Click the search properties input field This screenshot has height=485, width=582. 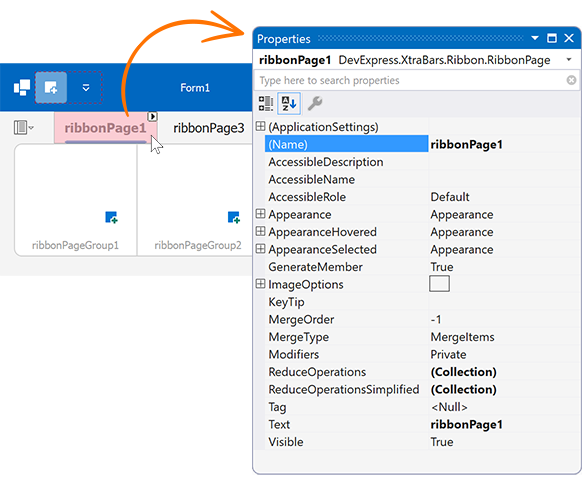(x=410, y=80)
